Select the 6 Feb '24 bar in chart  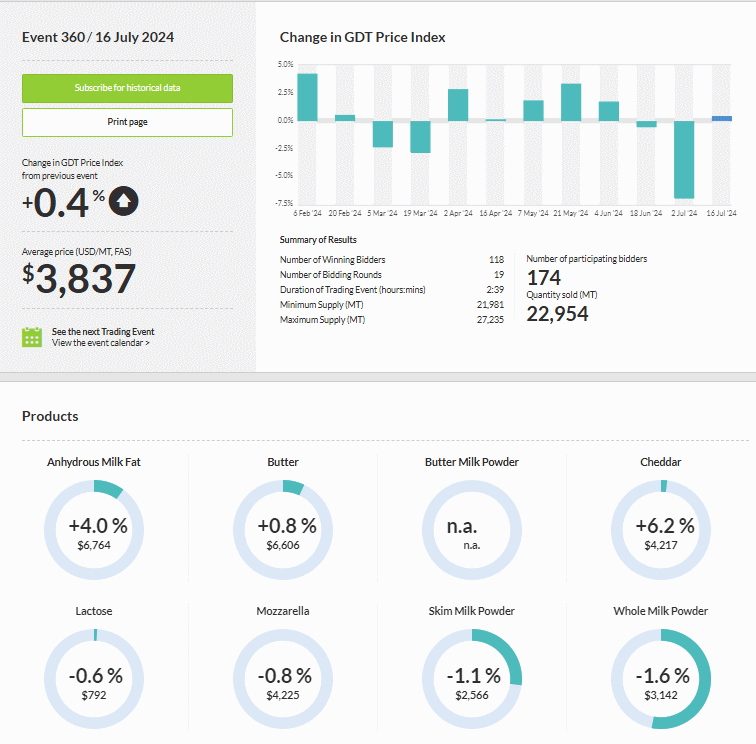click(307, 97)
